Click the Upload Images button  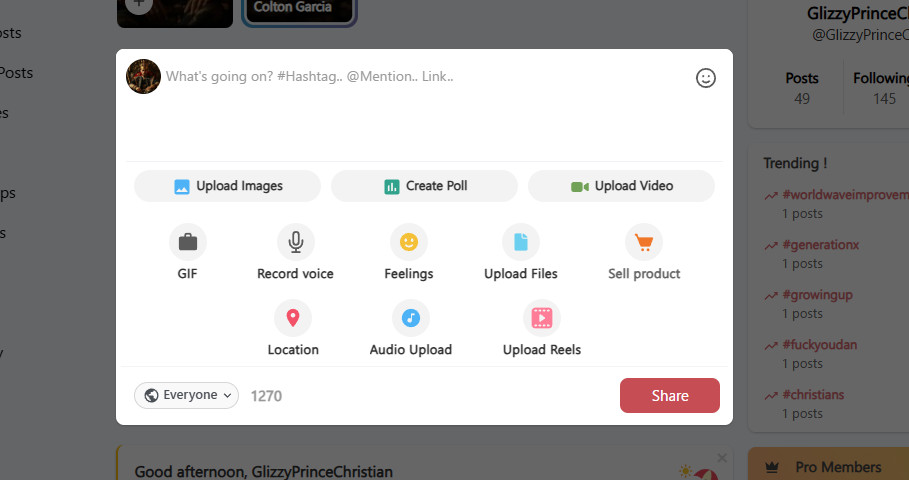point(227,186)
